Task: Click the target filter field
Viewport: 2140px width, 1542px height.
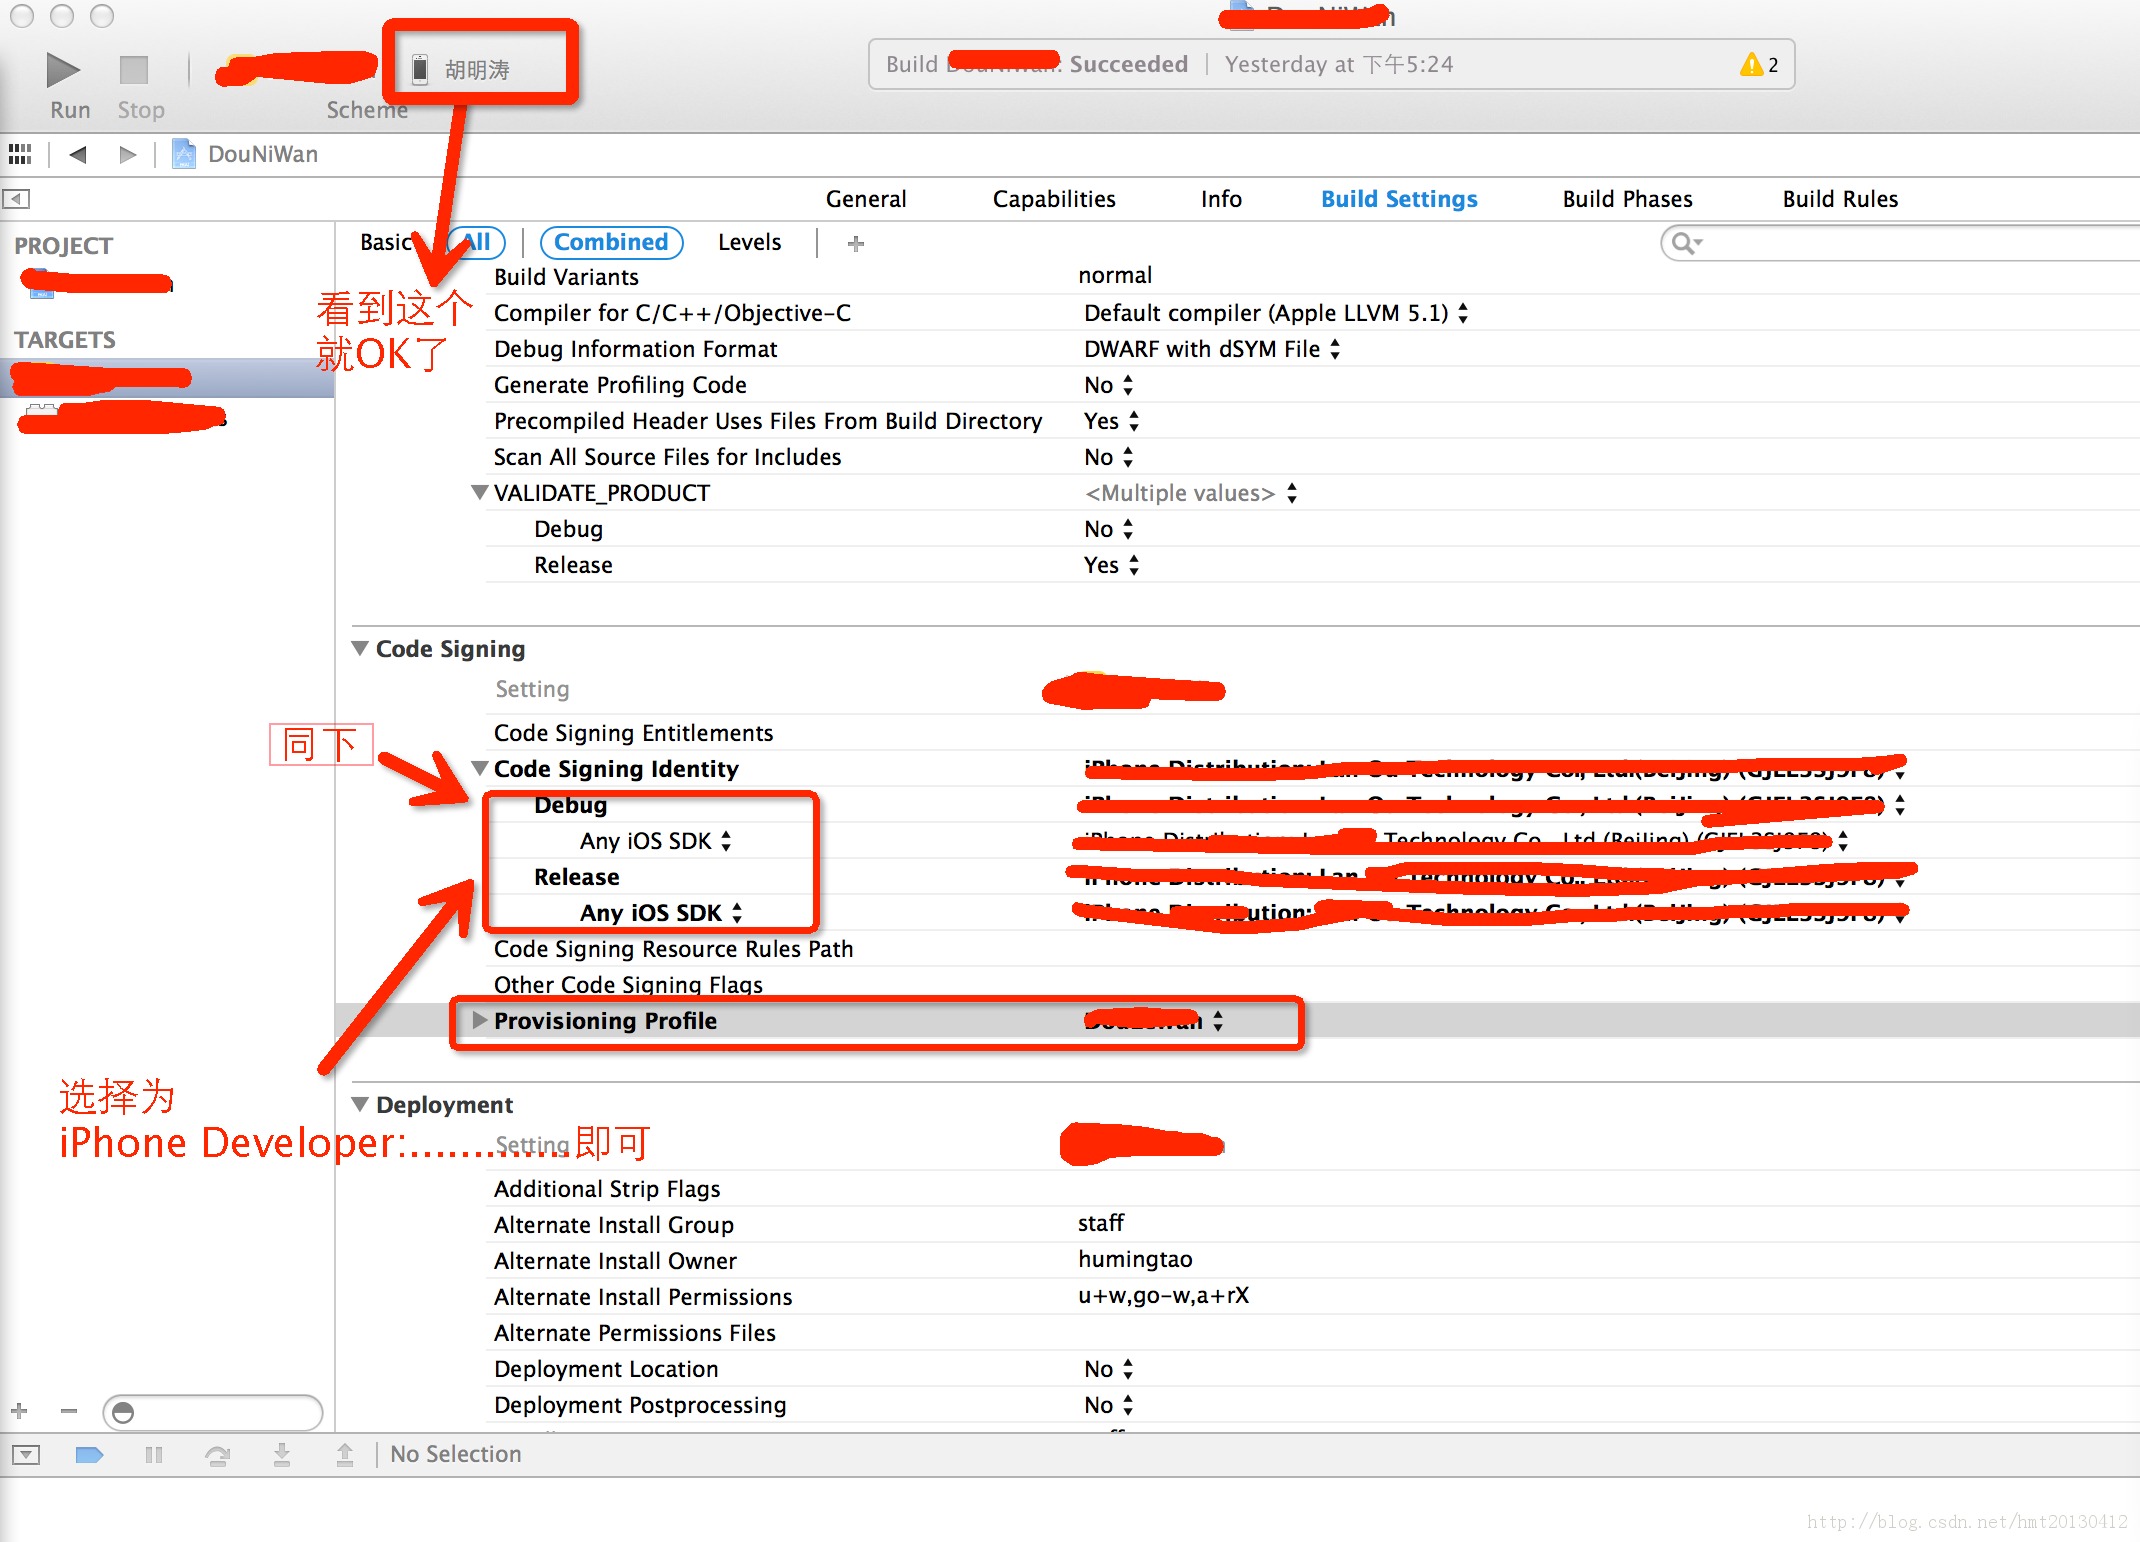Action: [213, 1412]
